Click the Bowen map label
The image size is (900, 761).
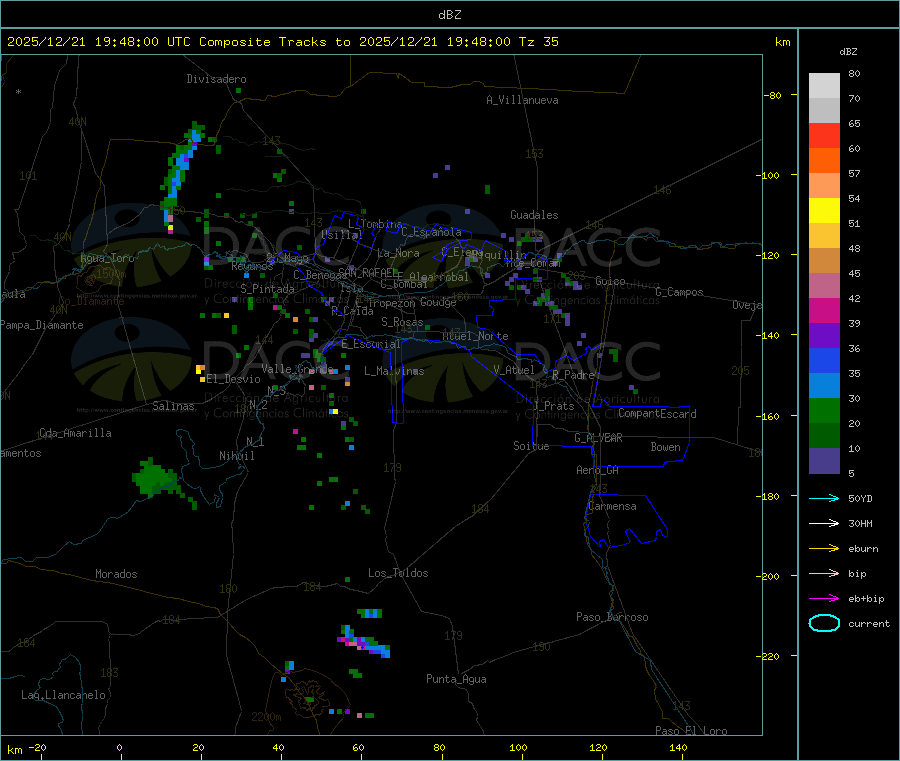click(666, 447)
